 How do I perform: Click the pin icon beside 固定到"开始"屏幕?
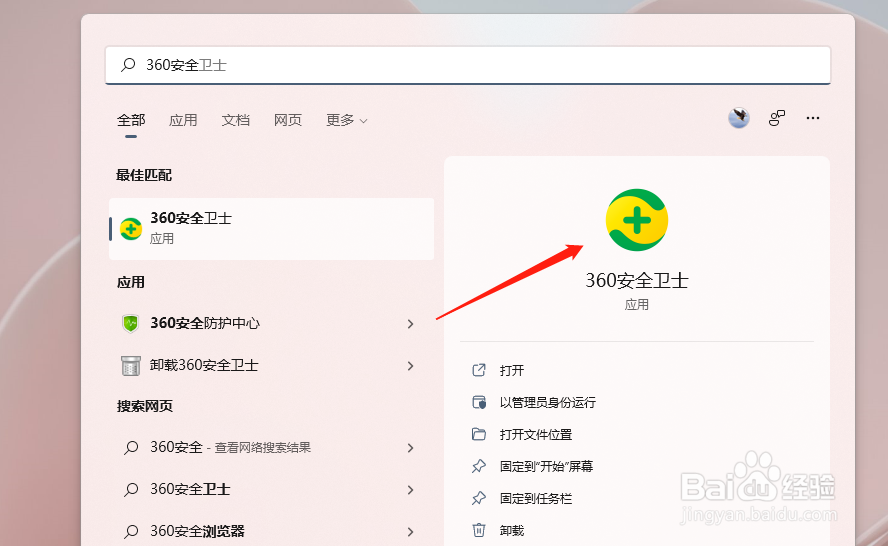(x=479, y=467)
